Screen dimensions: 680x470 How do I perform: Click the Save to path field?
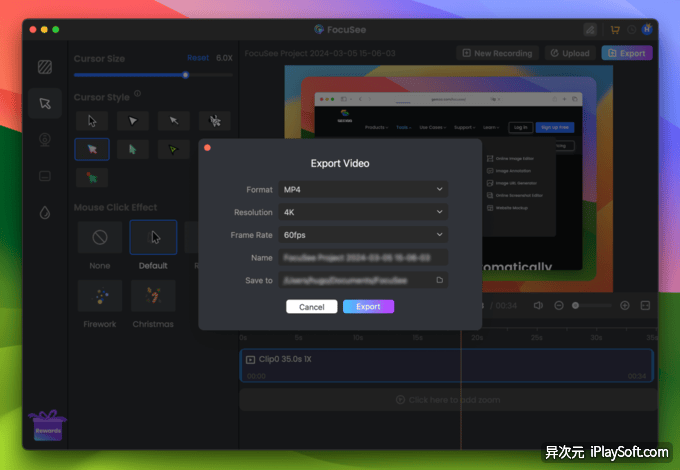pos(363,280)
